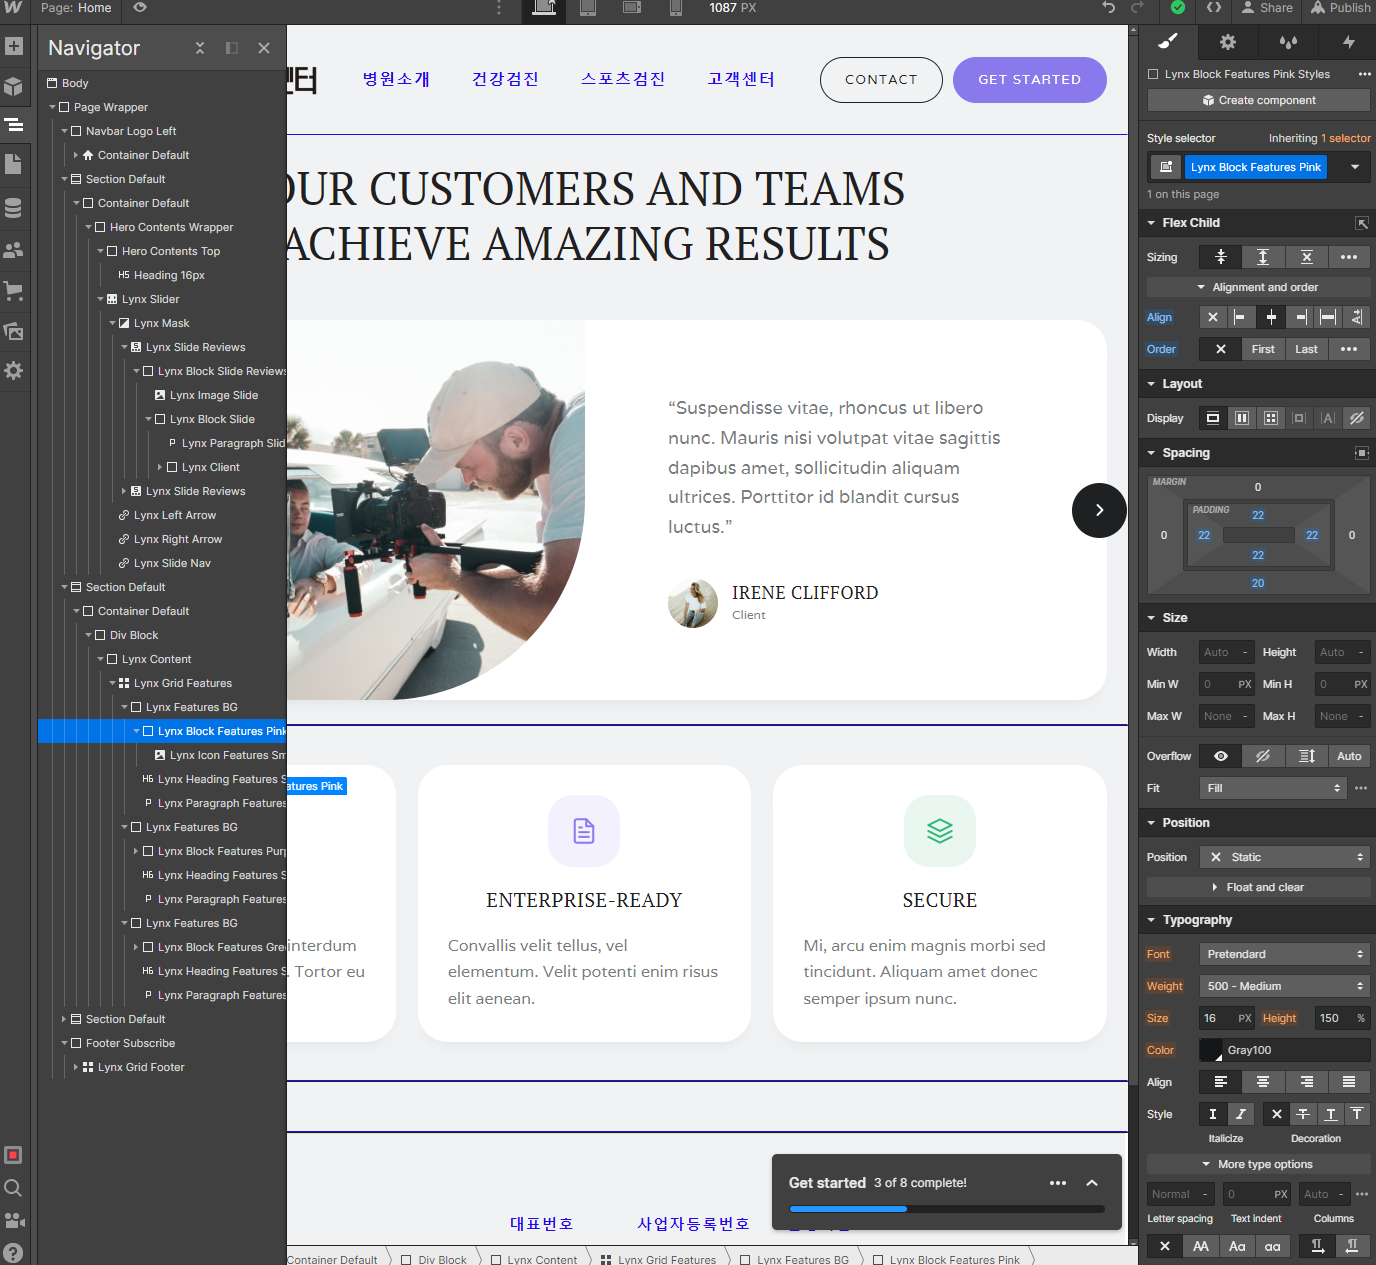The width and height of the screenshot is (1376, 1265).
Task: Click the Navigator pin panel icon
Action: tap(232, 48)
